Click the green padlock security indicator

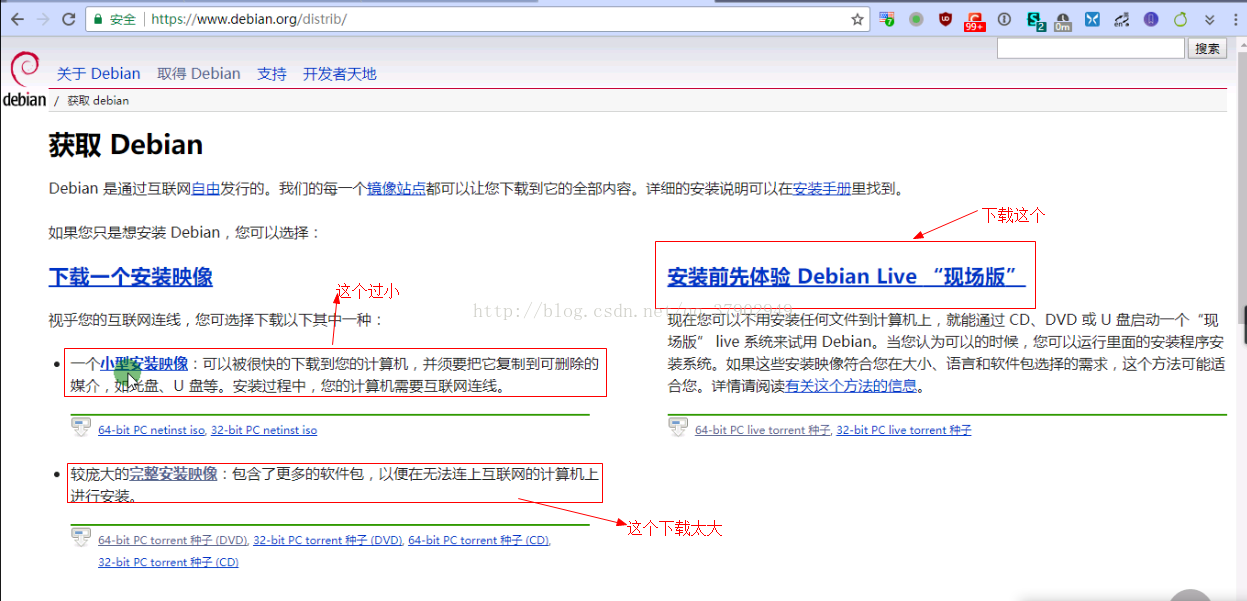click(x=98, y=19)
